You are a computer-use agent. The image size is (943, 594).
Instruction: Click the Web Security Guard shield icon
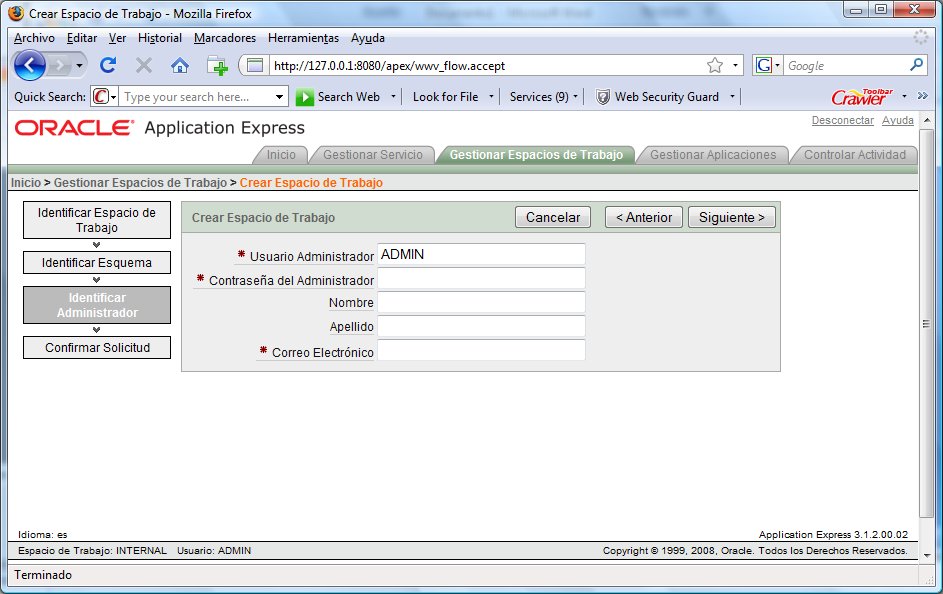click(x=602, y=97)
